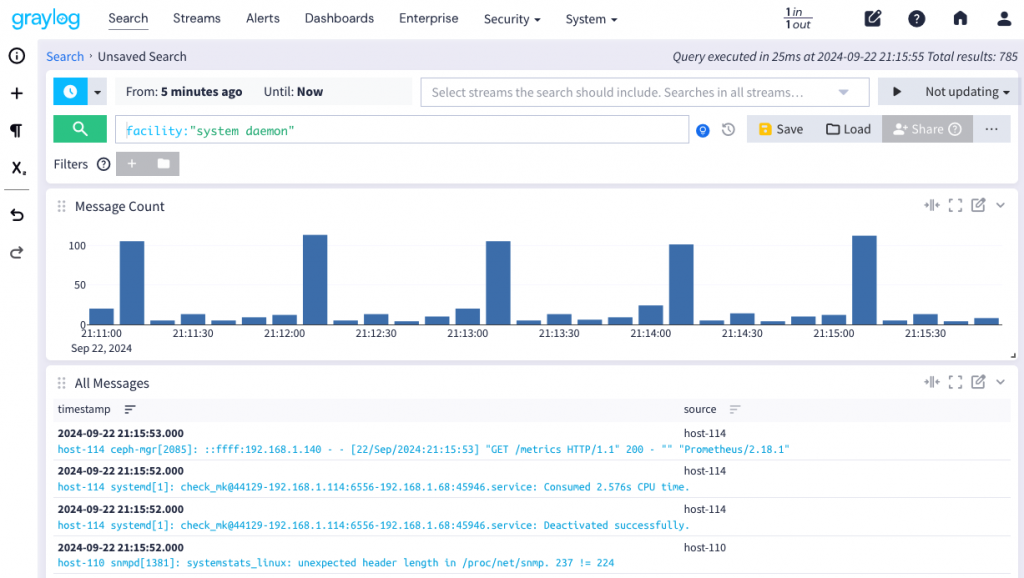Click the widget resize handle of Message Count
This screenshot has width=1024, height=578.
[x=1013, y=355]
